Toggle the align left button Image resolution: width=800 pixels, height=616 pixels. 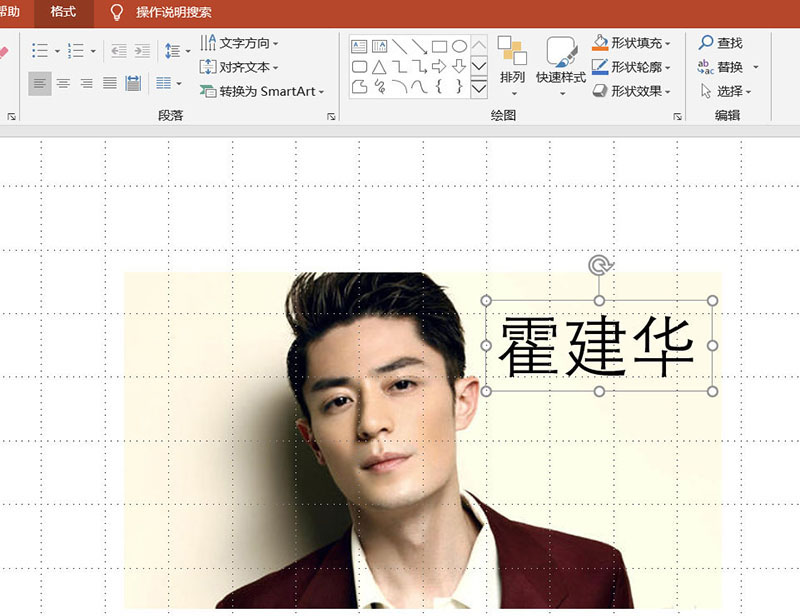point(40,83)
